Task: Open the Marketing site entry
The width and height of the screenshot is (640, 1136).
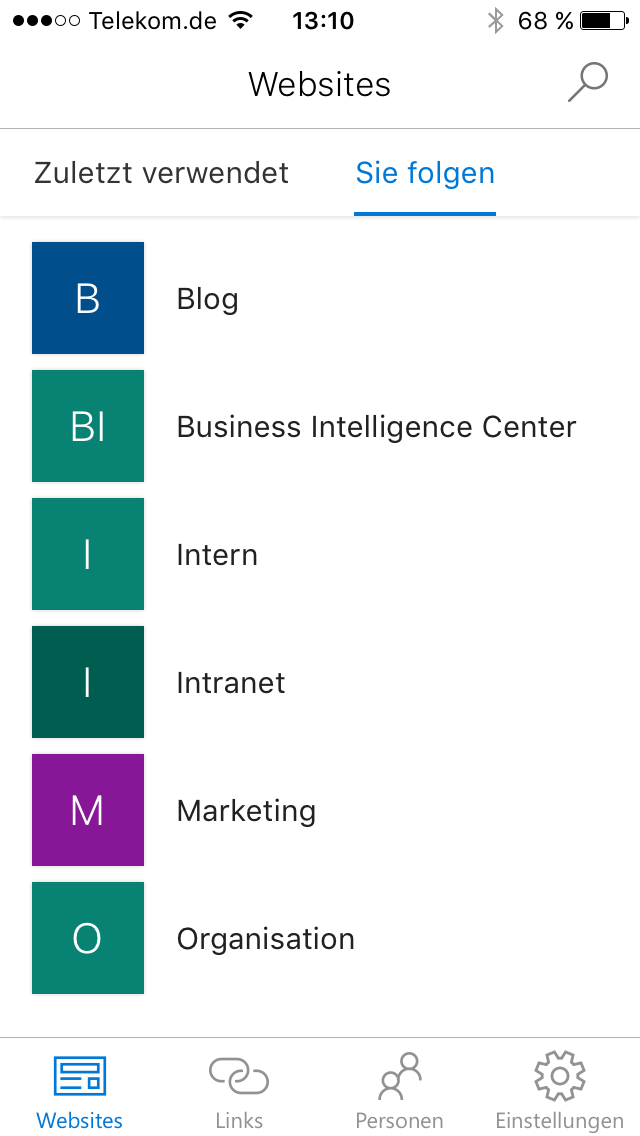Action: pyautogui.click(x=246, y=811)
